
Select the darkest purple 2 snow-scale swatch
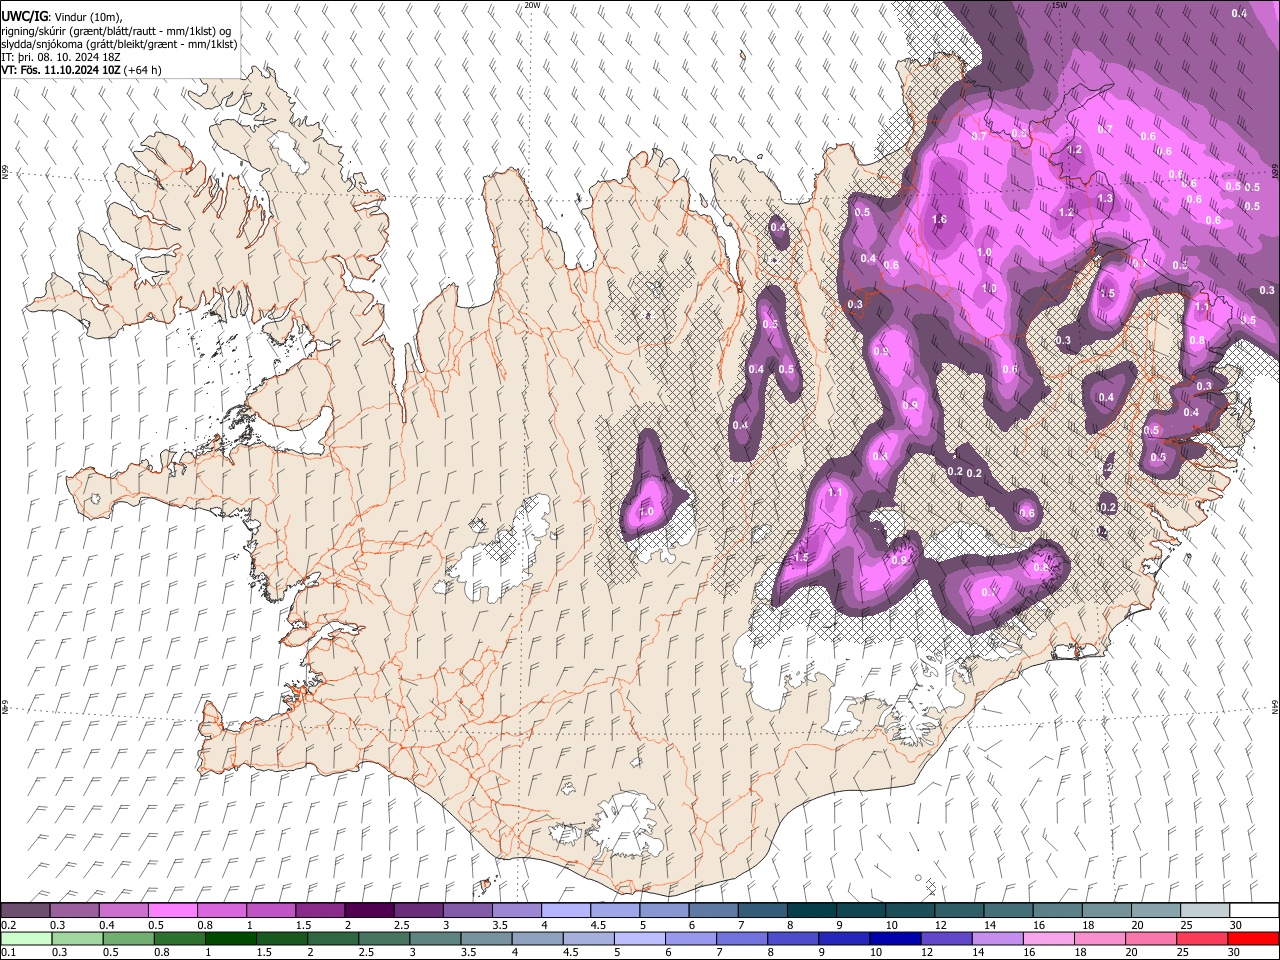coord(369,910)
